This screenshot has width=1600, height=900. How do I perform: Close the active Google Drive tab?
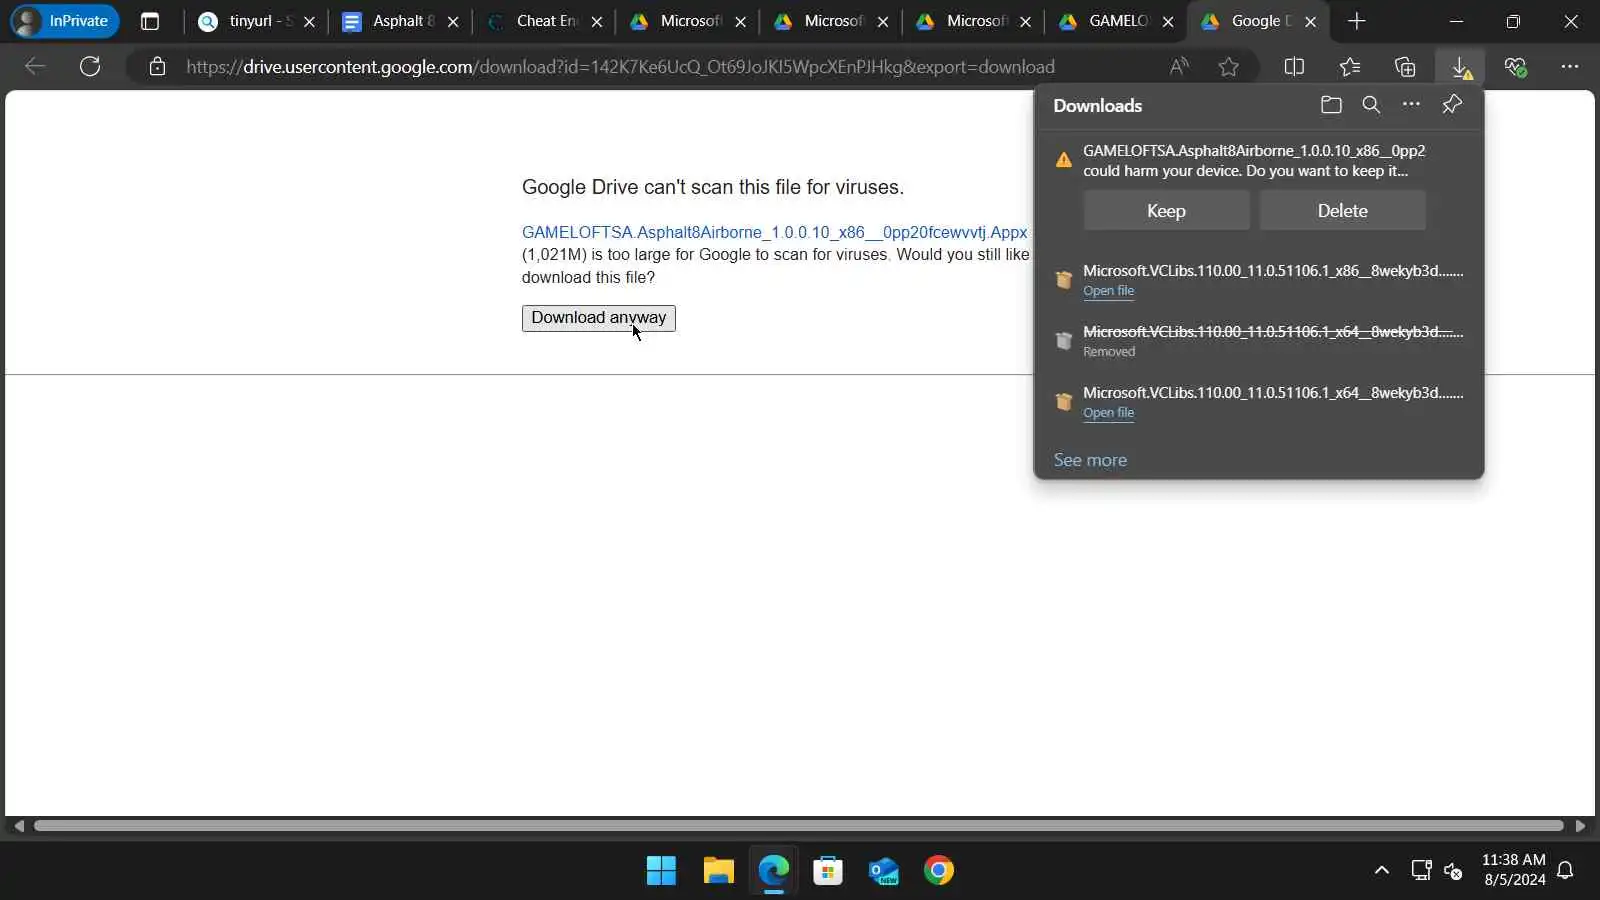[x=1310, y=21]
